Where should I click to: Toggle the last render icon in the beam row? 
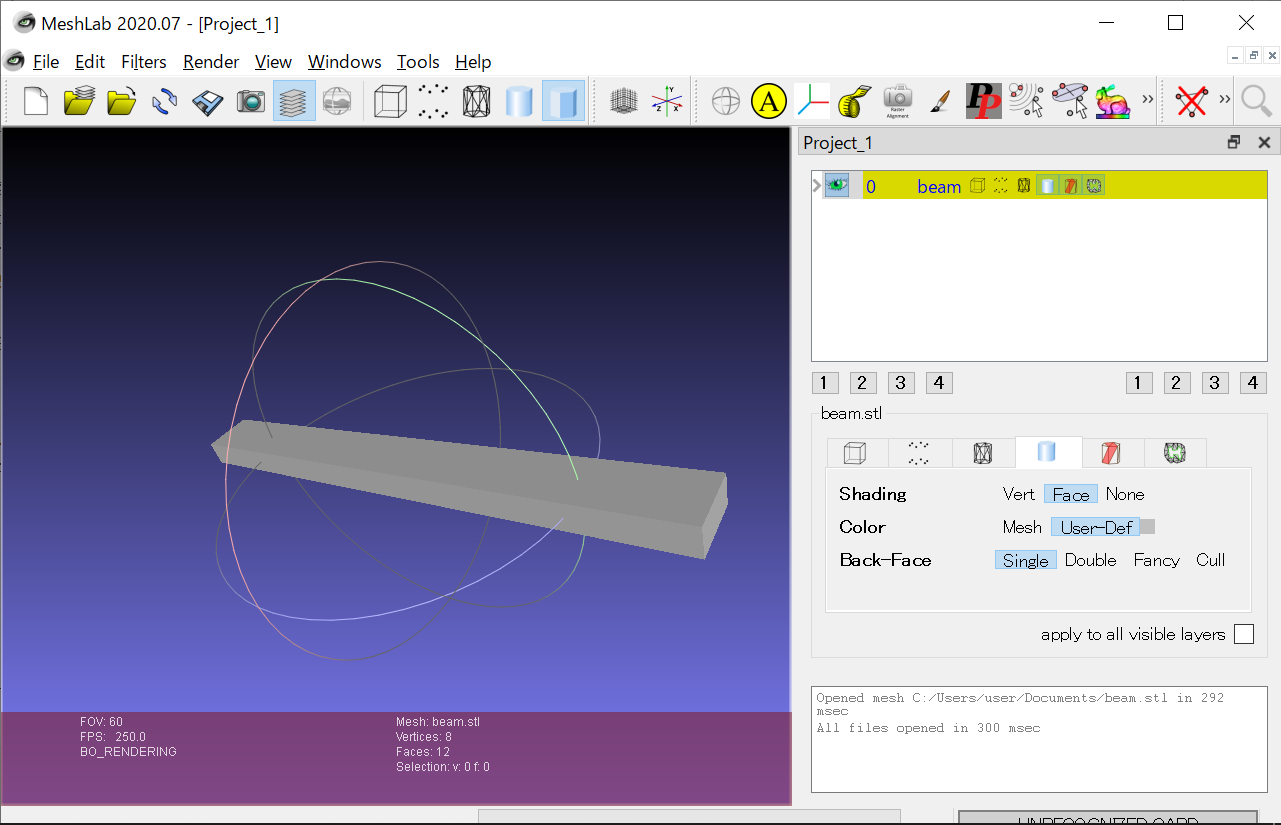coord(1093,185)
